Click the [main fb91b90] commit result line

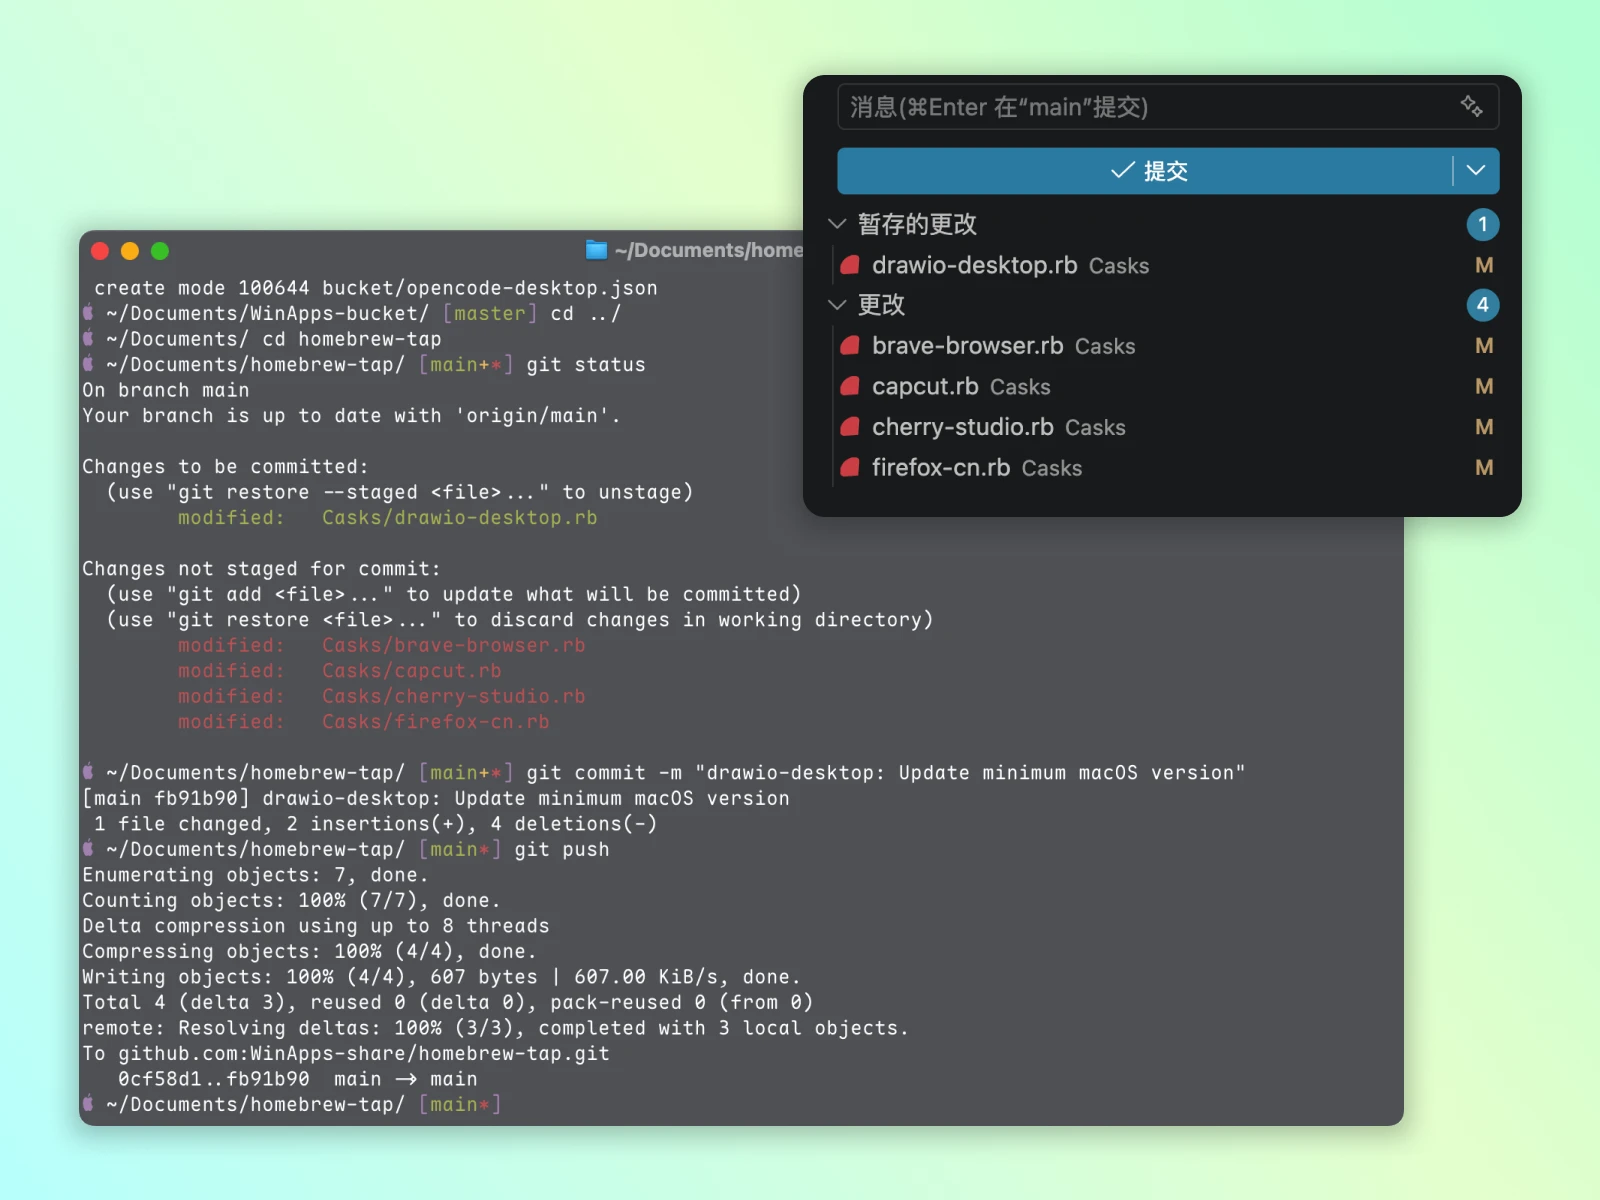pyautogui.click(x=436, y=799)
